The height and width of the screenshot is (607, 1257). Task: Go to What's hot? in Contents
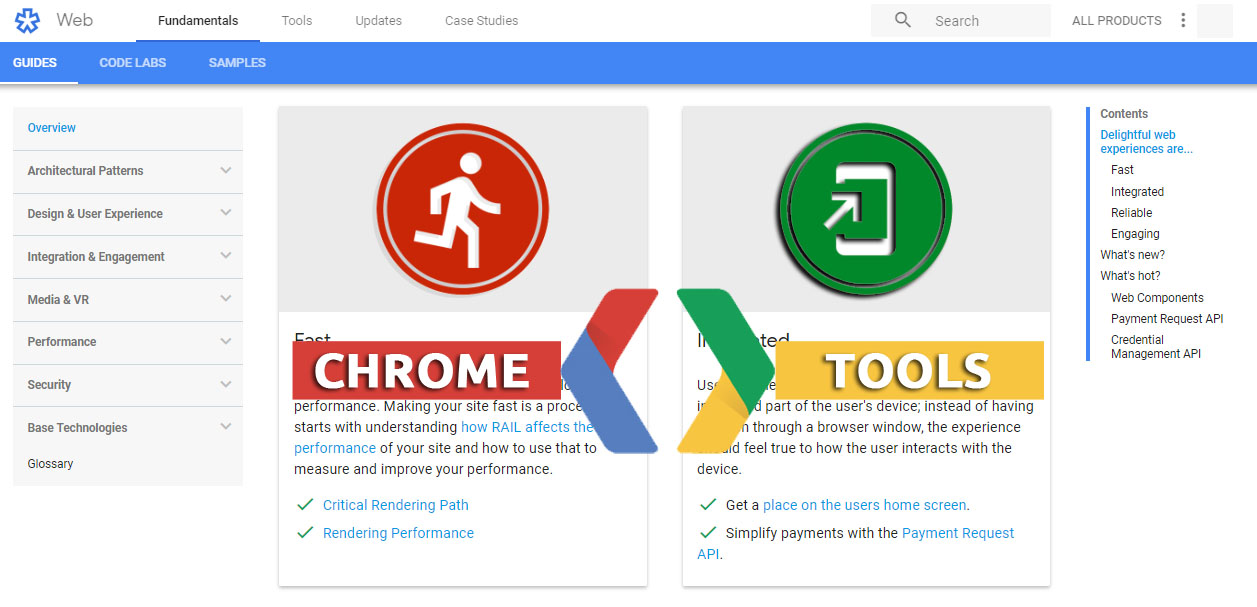[1131, 276]
